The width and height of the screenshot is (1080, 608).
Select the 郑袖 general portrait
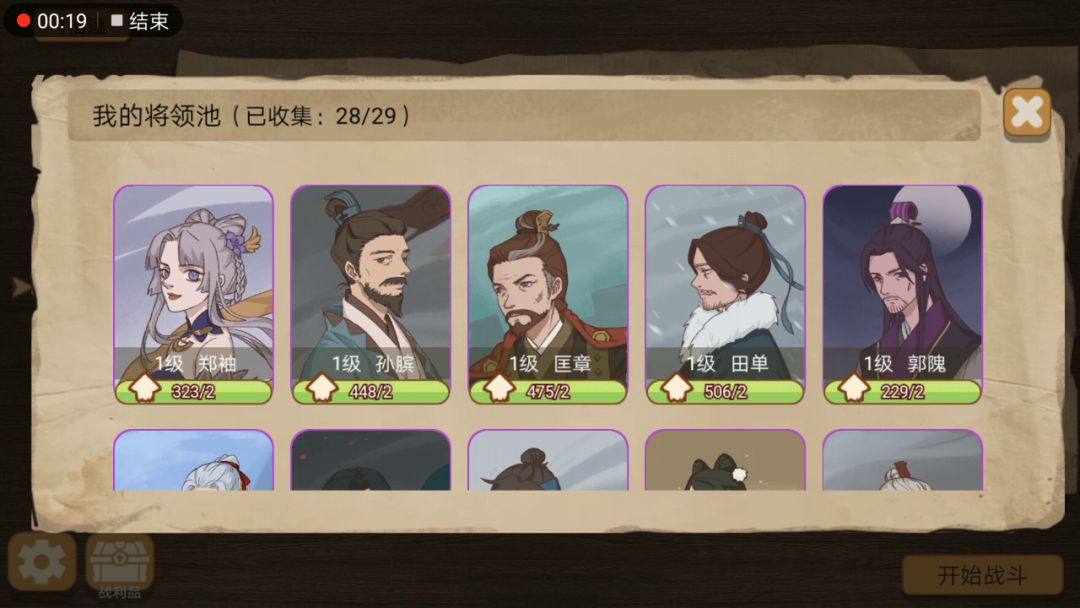click(x=194, y=295)
